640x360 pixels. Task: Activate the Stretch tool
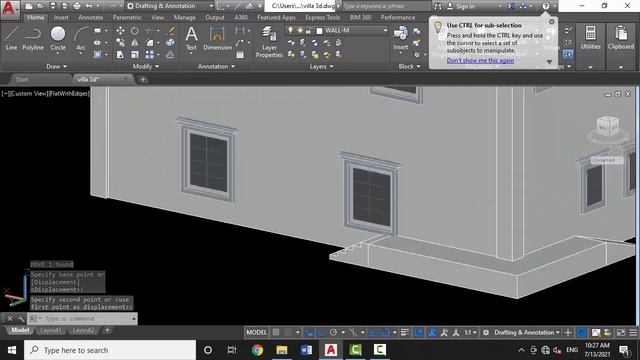[x=120, y=55]
